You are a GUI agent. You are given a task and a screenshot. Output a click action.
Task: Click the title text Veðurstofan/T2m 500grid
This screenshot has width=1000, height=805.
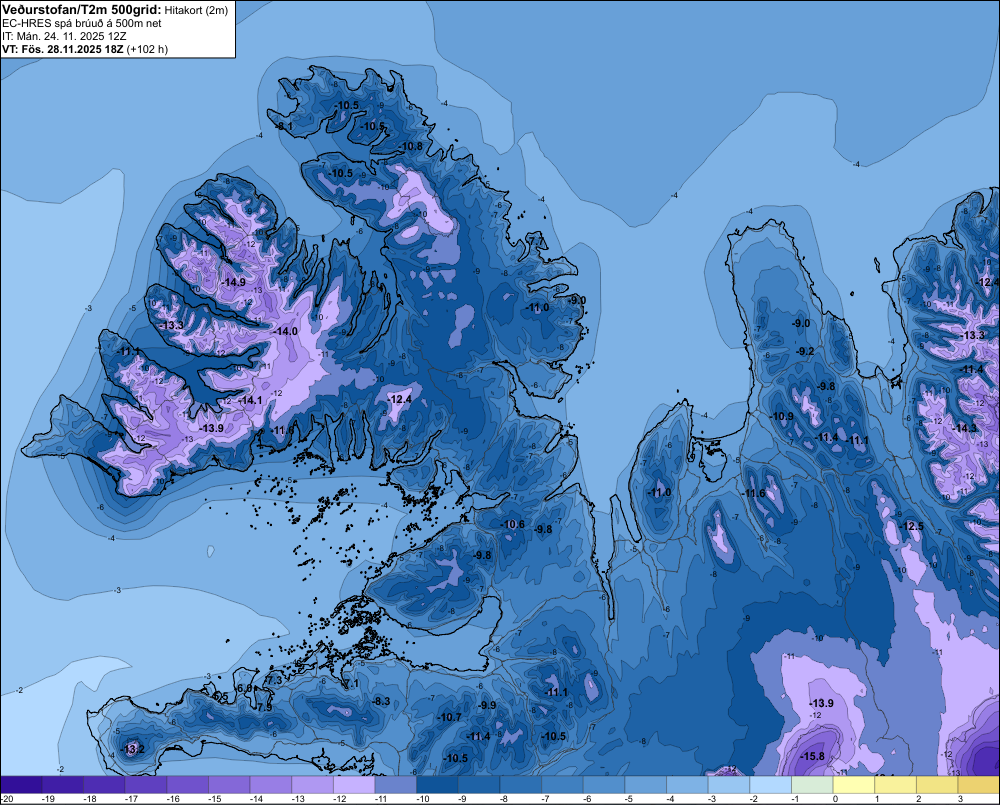(x=82, y=10)
